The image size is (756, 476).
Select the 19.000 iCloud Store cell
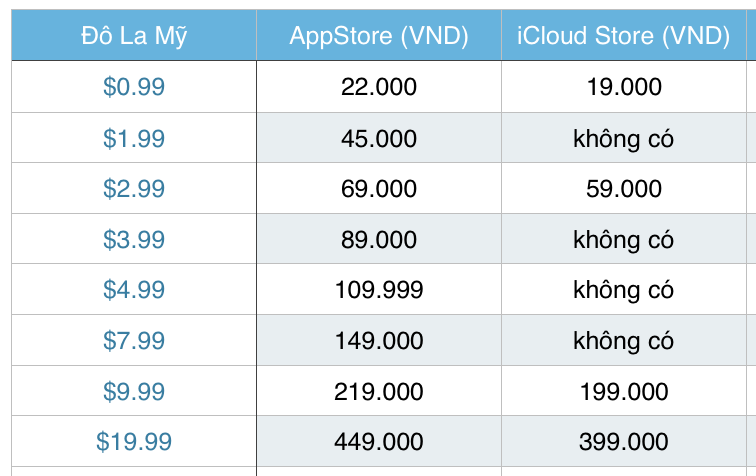point(623,87)
